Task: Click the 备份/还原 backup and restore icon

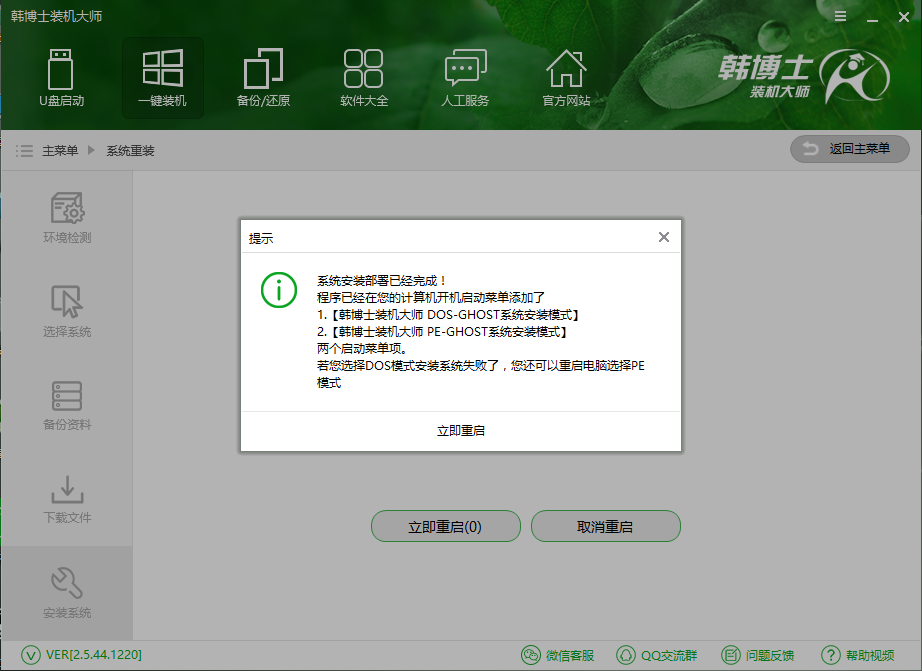Action: point(263,78)
